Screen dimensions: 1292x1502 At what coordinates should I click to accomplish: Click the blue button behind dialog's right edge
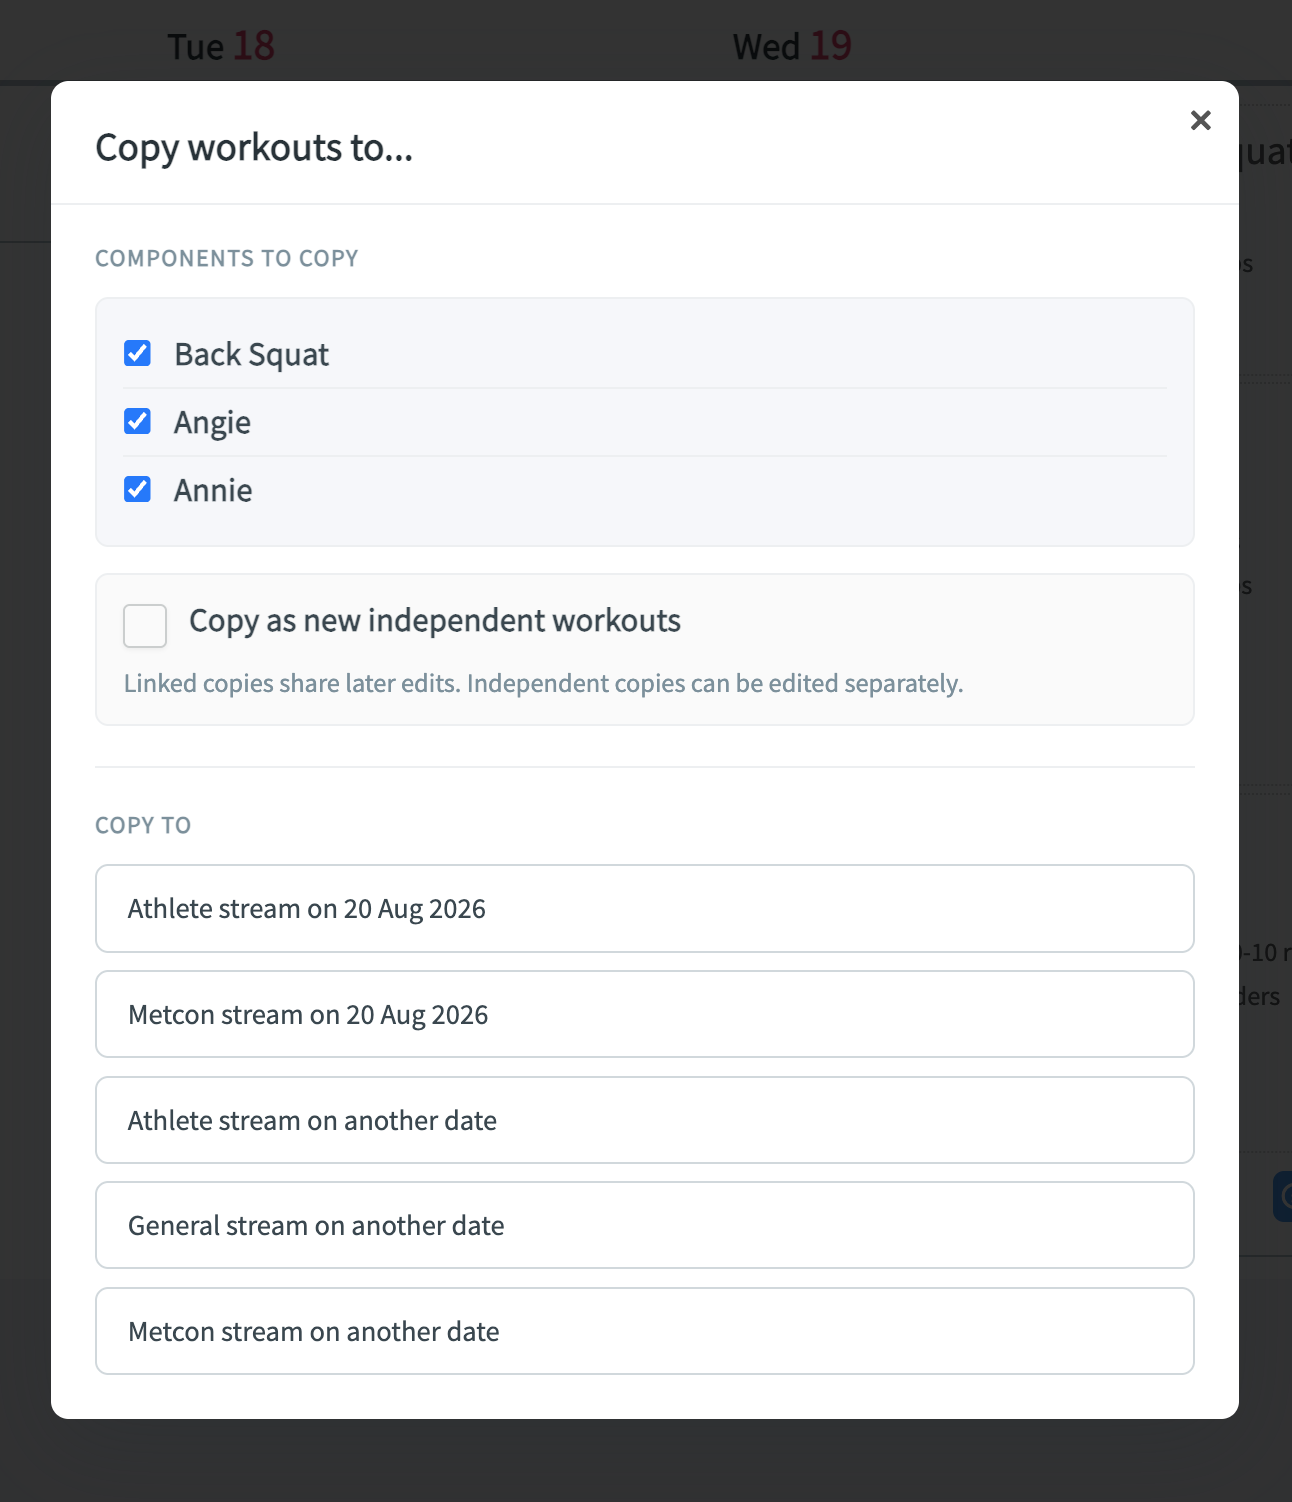pyautogui.click(x=1282, y=1196)
